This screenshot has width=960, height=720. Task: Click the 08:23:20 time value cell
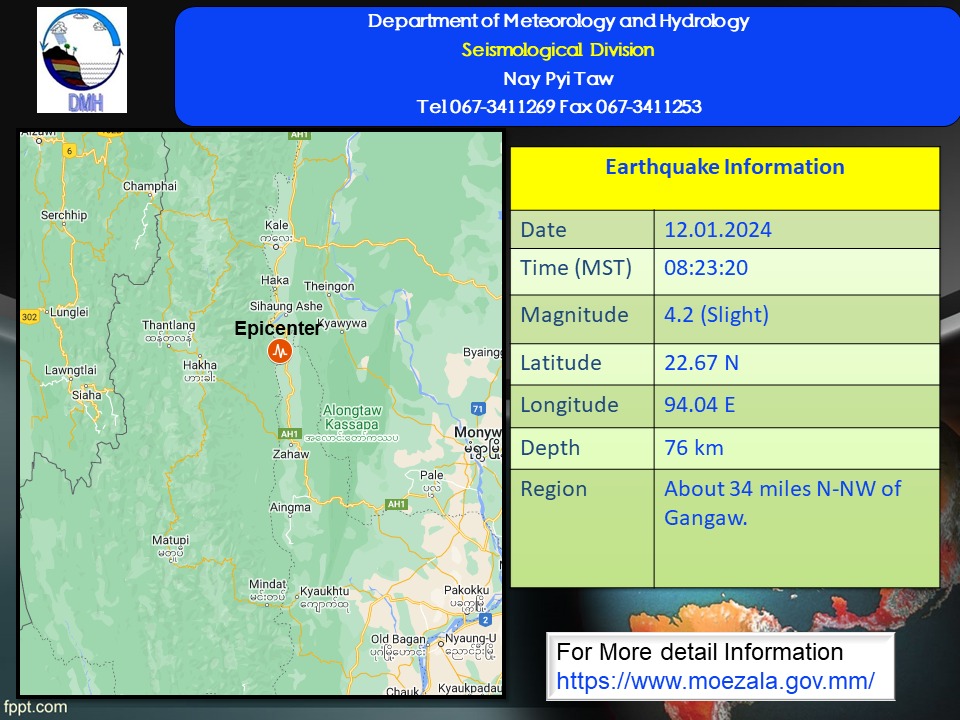pyautogui.click(x=706, y=268)
